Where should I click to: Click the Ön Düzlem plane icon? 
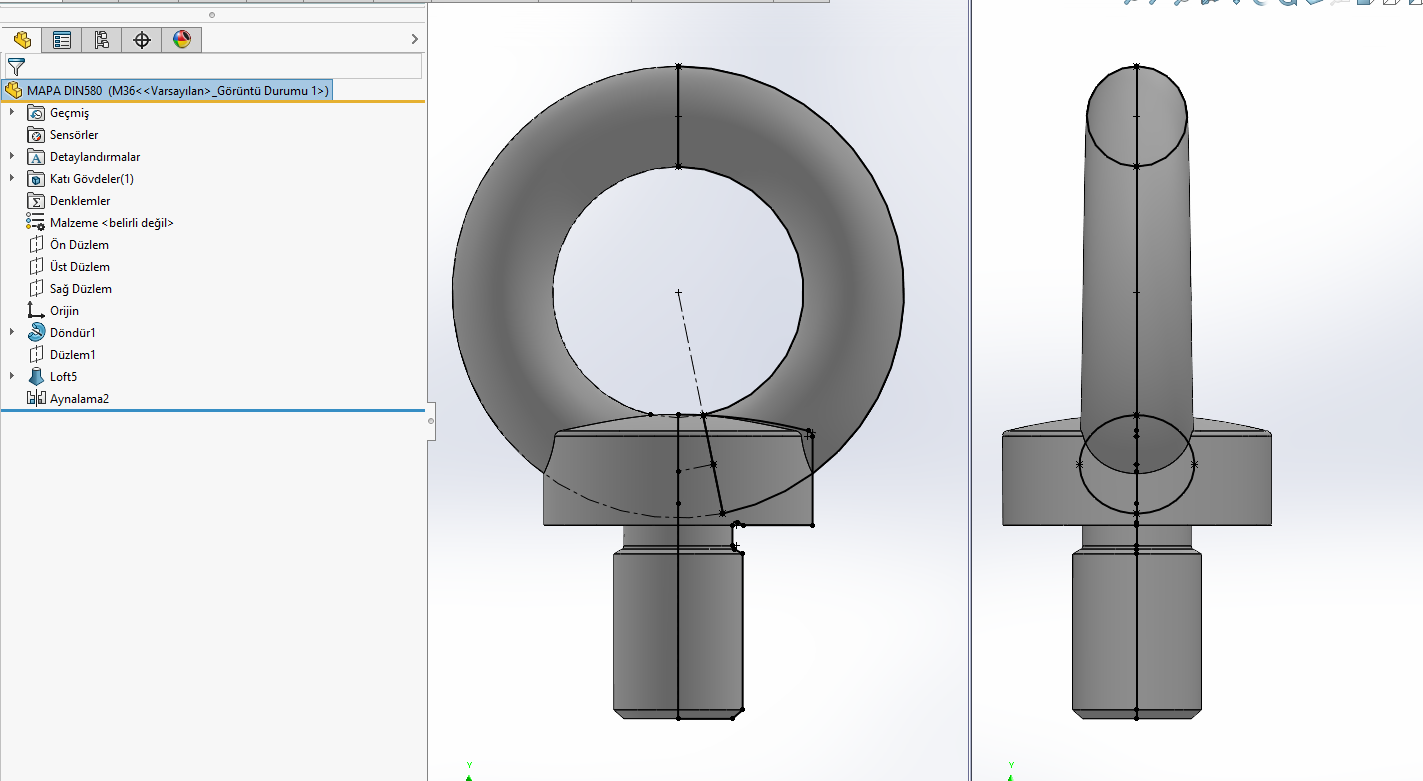point(36,245)
